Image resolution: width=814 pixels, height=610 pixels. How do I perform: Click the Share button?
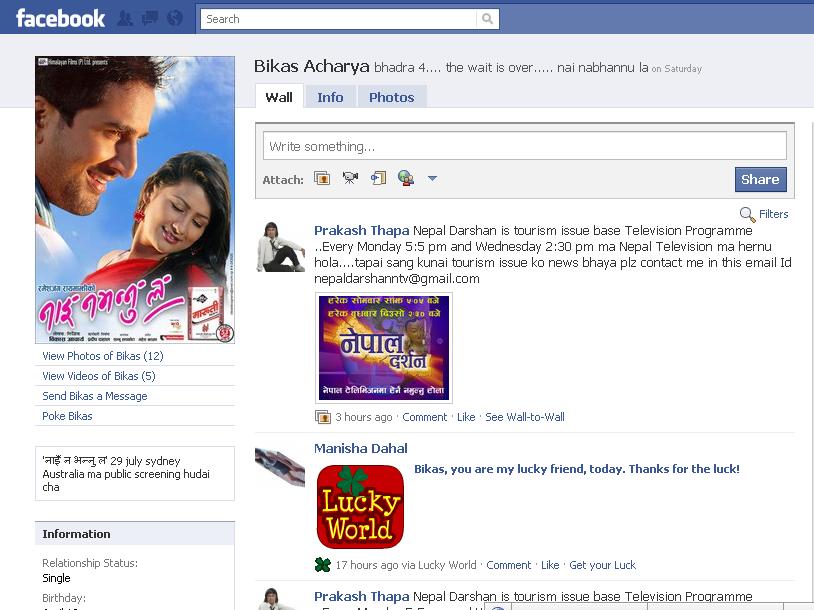761,180
